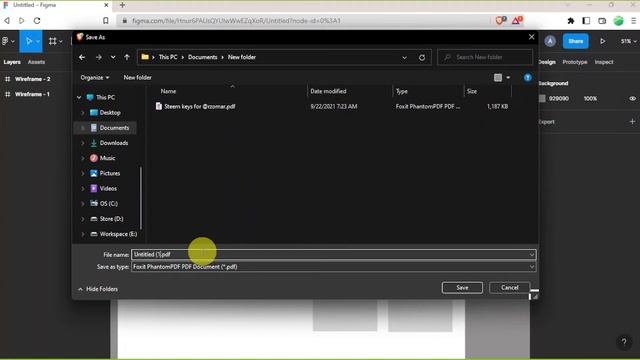
Task: Open the Design tab in Figma
Action: 547,62
